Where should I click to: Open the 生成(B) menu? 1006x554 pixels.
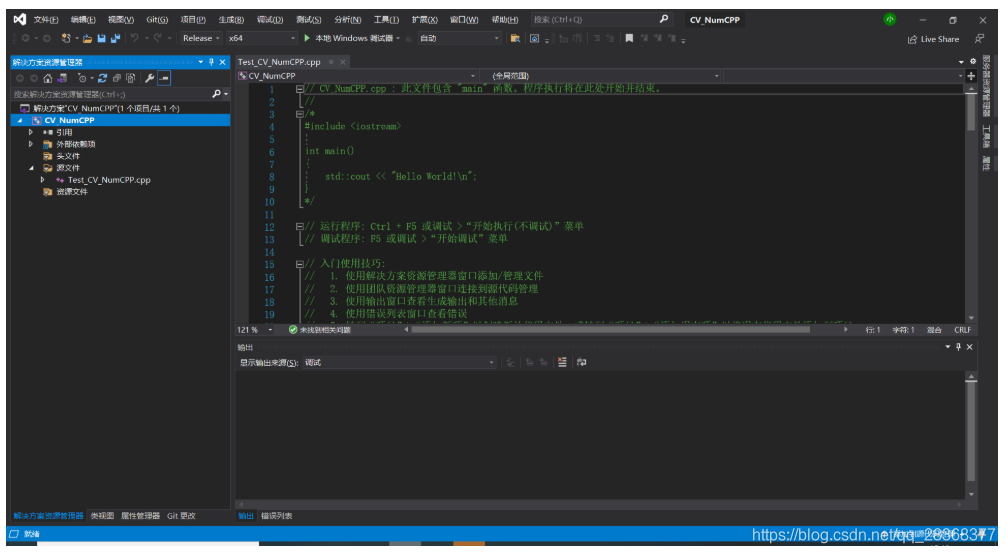pyautogui.click(x=231, y=20)
